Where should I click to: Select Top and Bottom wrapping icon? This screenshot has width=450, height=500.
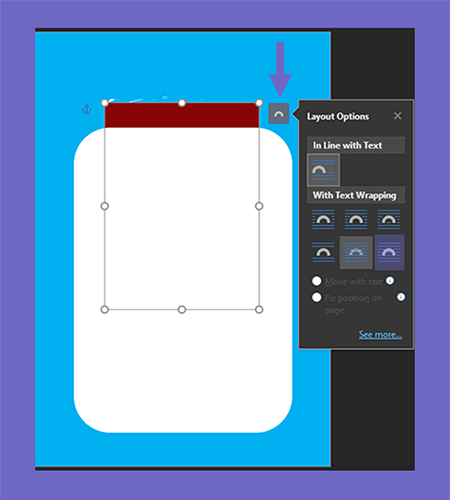coord(323,252)
